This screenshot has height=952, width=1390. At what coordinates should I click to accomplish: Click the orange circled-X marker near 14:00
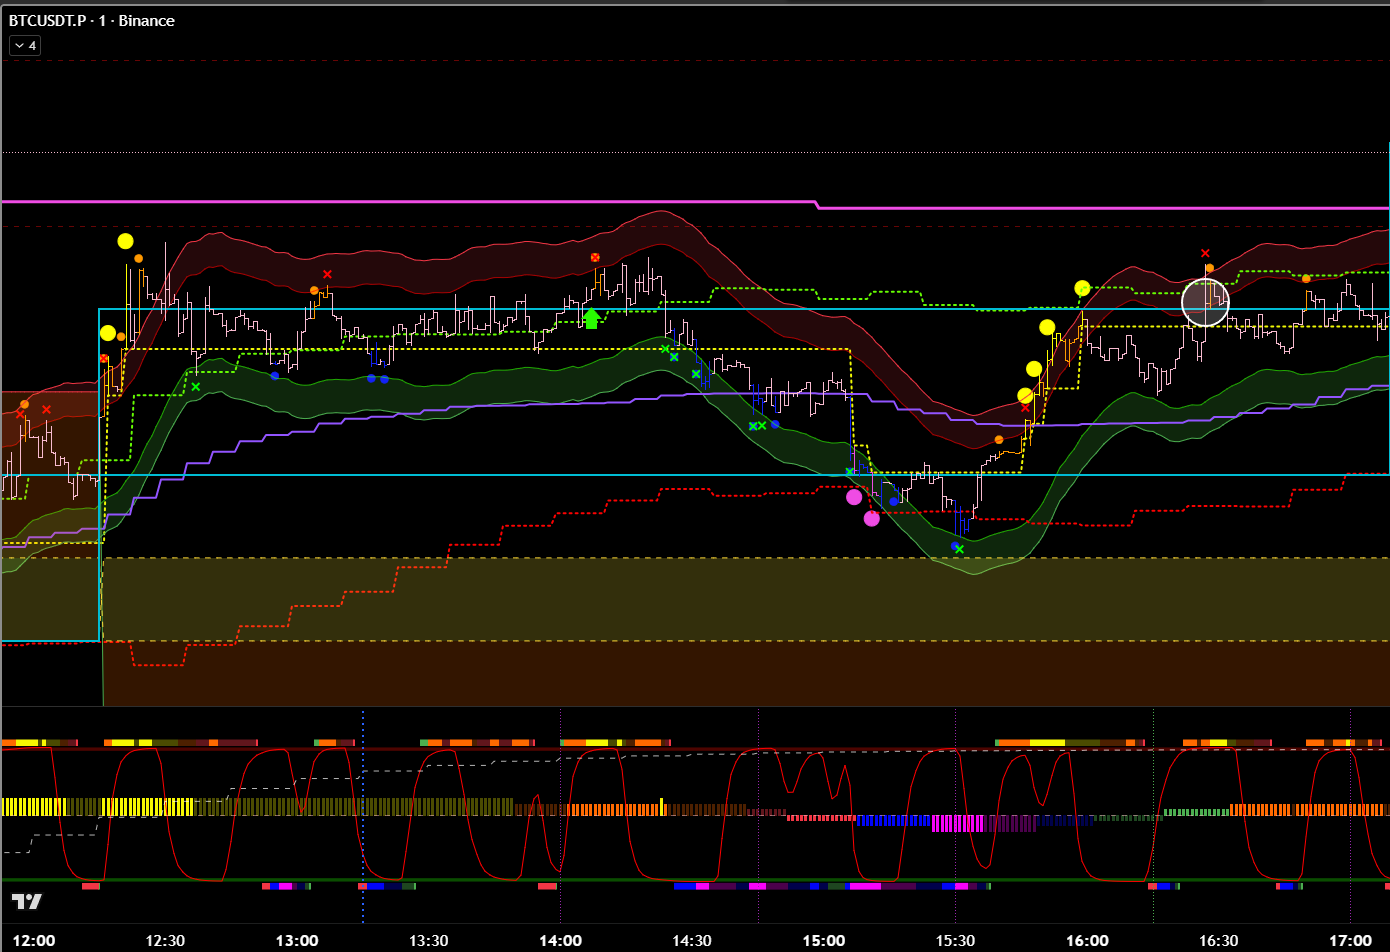pyautogui.click(x=595, y=258)
